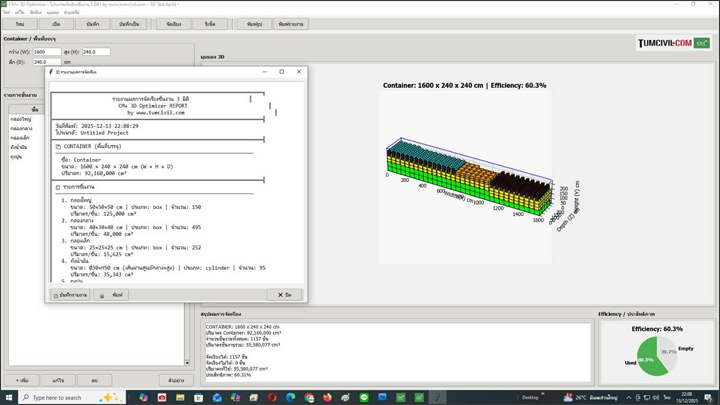Click the Windows Start button
This screenshot has width=720, height=405.
click(x=8, y=397)
